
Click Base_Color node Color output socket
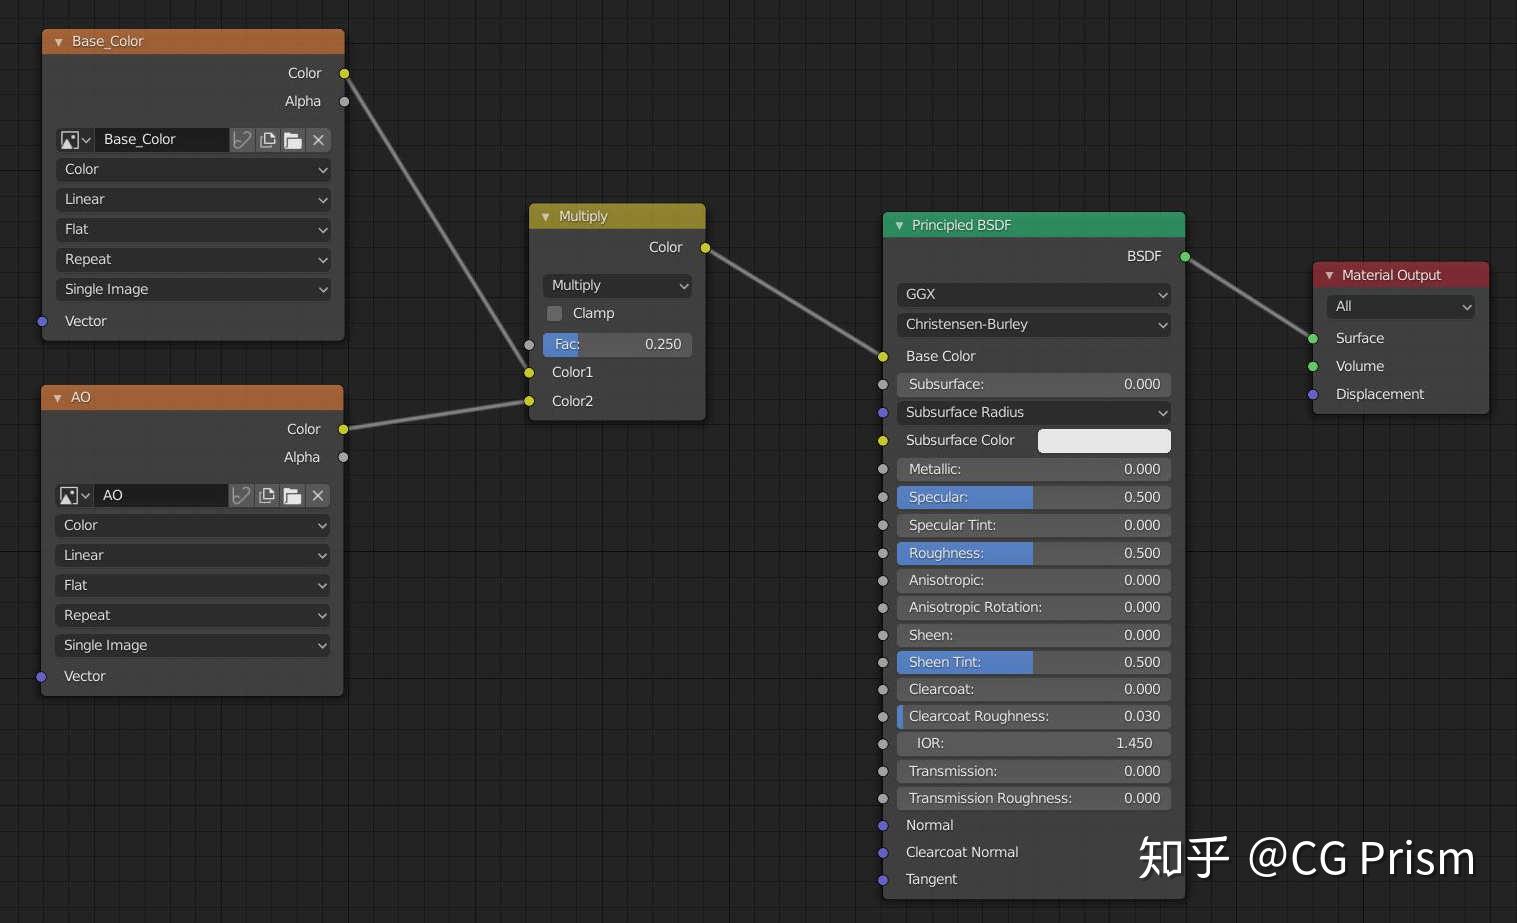344,74
